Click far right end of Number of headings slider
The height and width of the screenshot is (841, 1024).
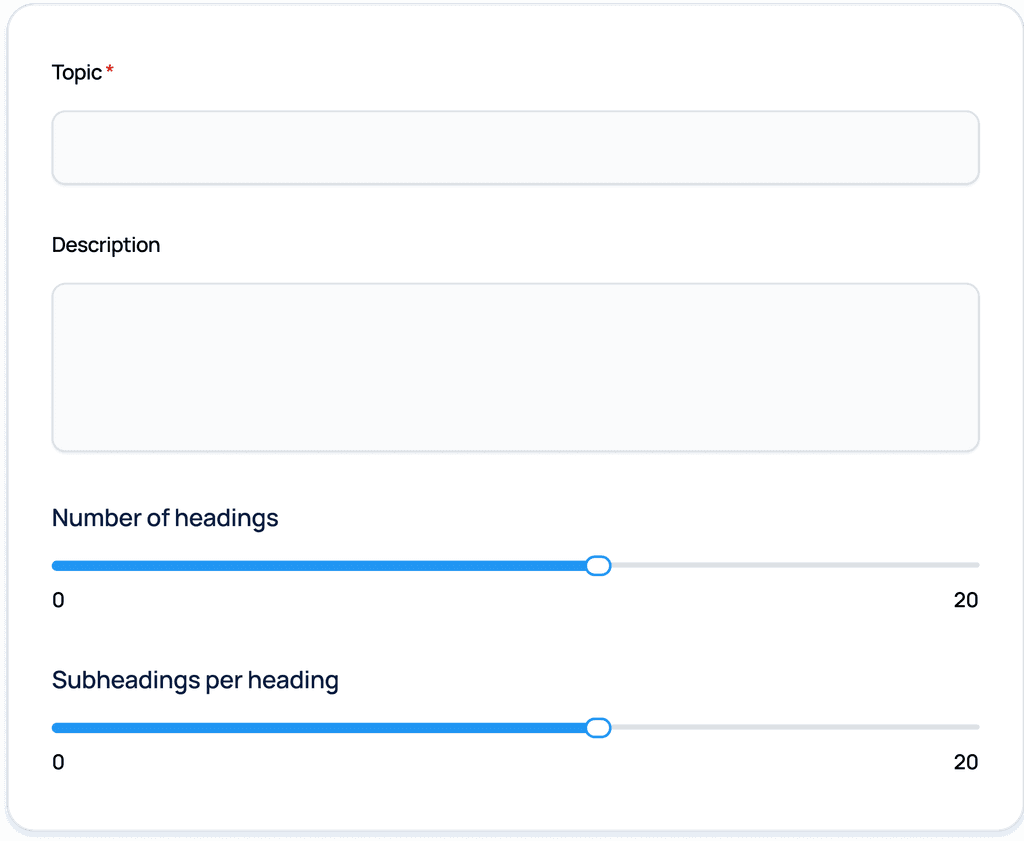[x=976, y=566]
